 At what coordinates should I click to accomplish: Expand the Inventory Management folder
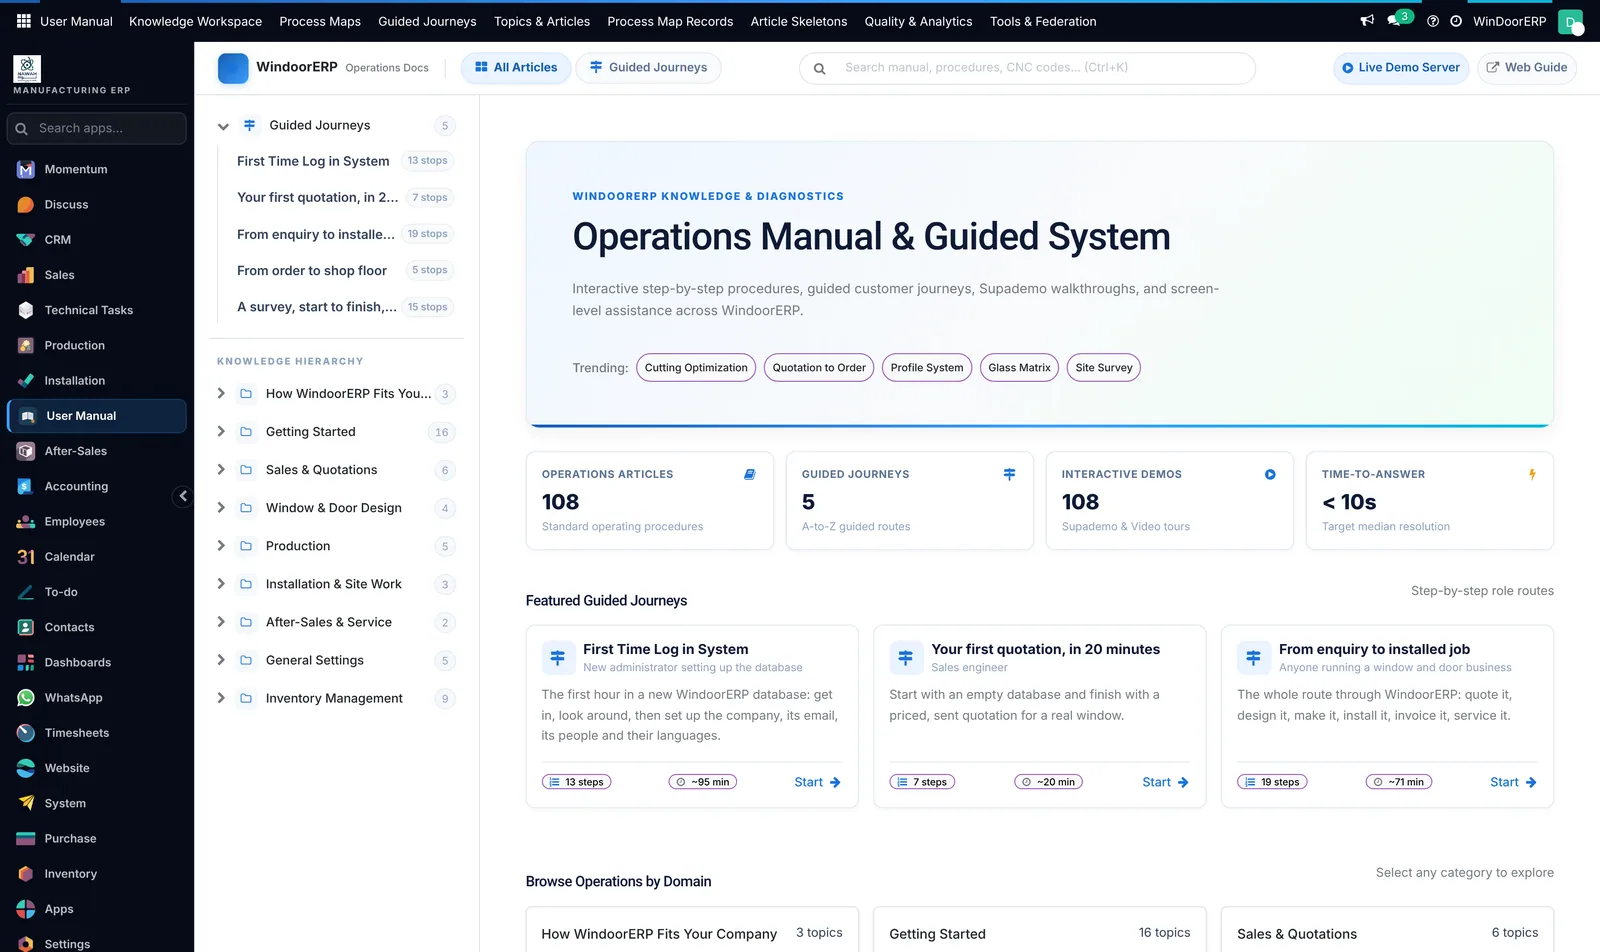pyautogui.click(x=221, y=698)
